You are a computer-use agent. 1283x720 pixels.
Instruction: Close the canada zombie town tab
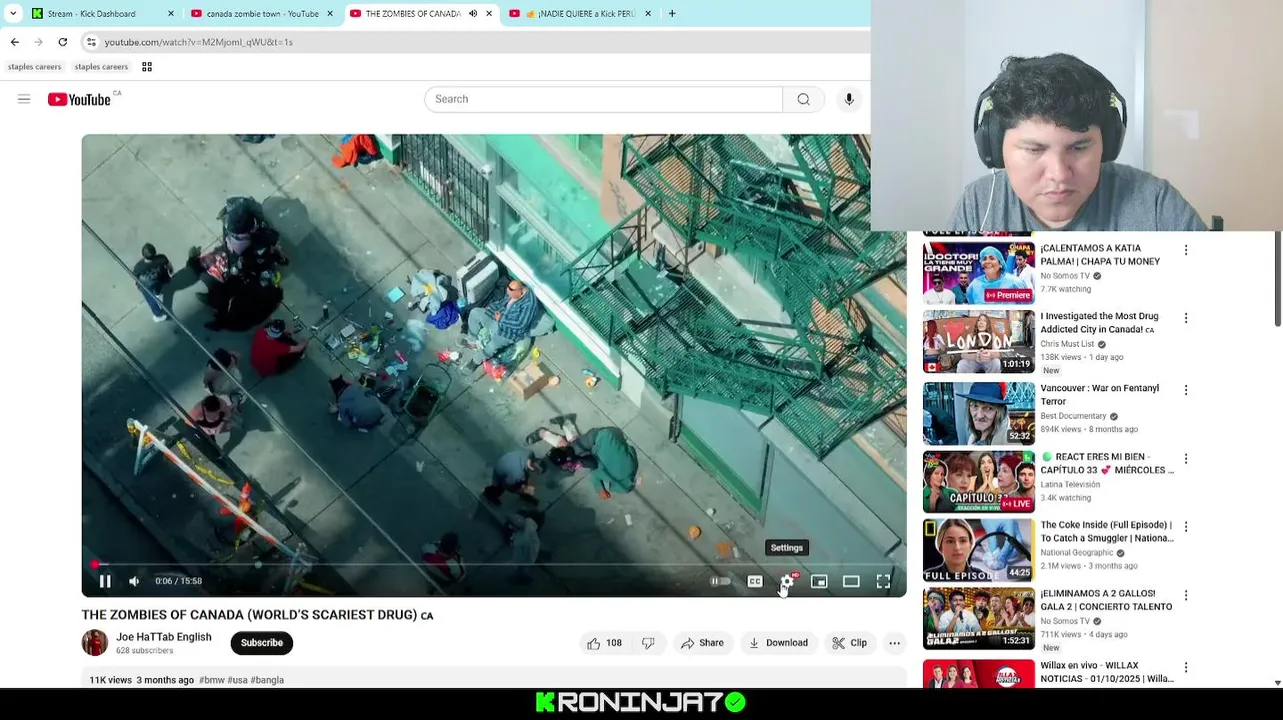click(330, 14)
